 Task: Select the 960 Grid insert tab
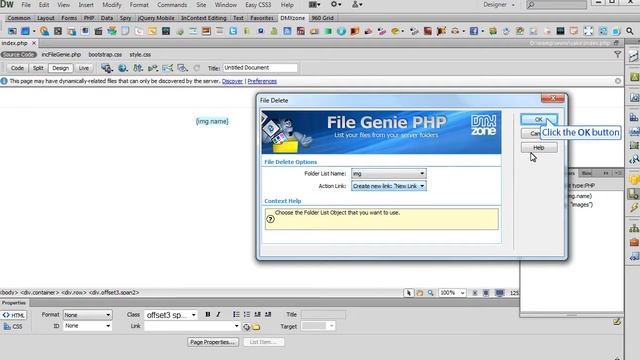point(322,18)
